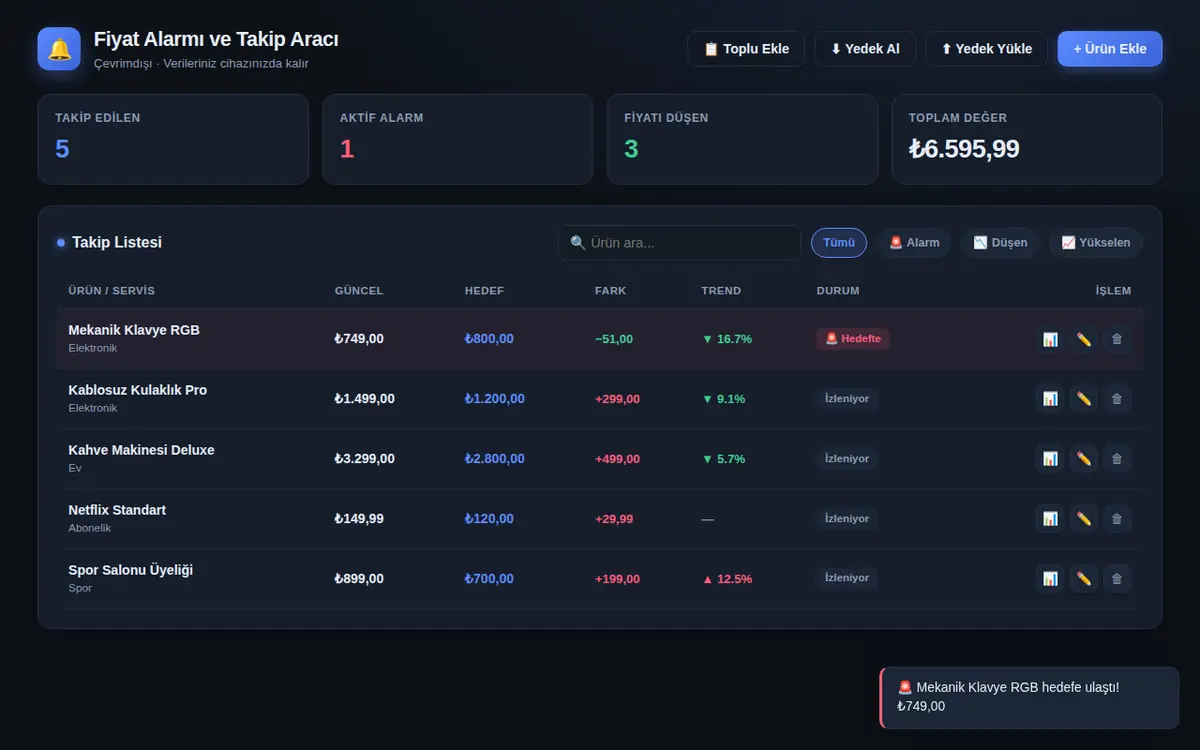The height and width of the screenshot is (750, 1200).
Task: Edit Spor Salonu Üyeliği with pencil
Action: tap(1084, 578)
